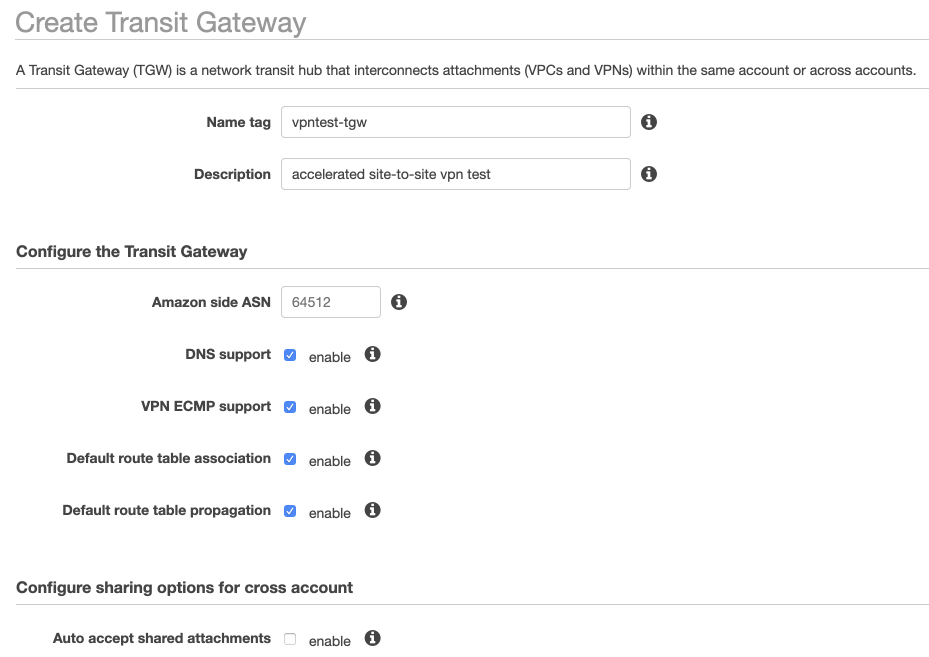Focus the Description text input field
Image resolution: width=929 pixels, height=657 pixels.
[455, 174]
